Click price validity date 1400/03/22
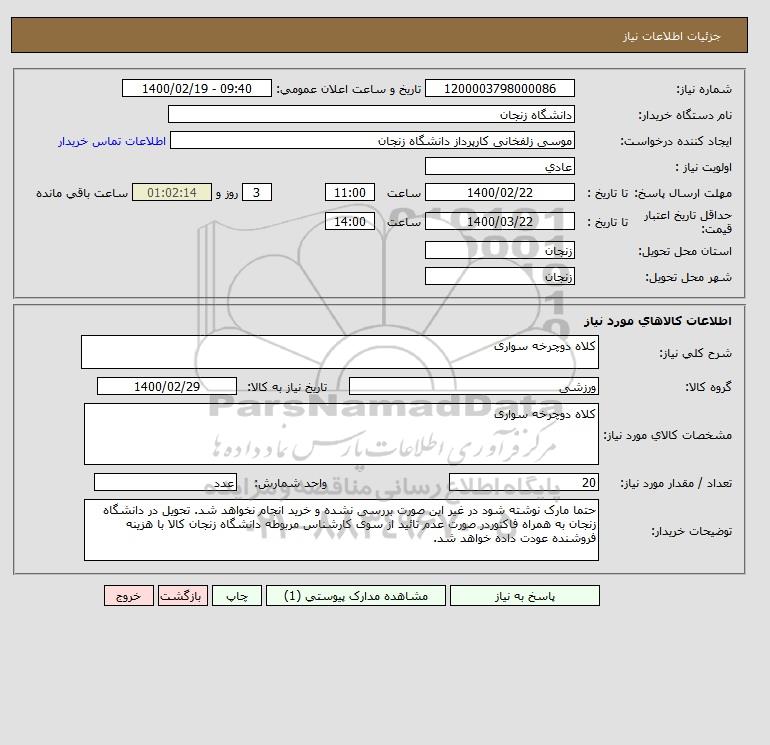This screenshot has width=770, height=745. point(499,221)
